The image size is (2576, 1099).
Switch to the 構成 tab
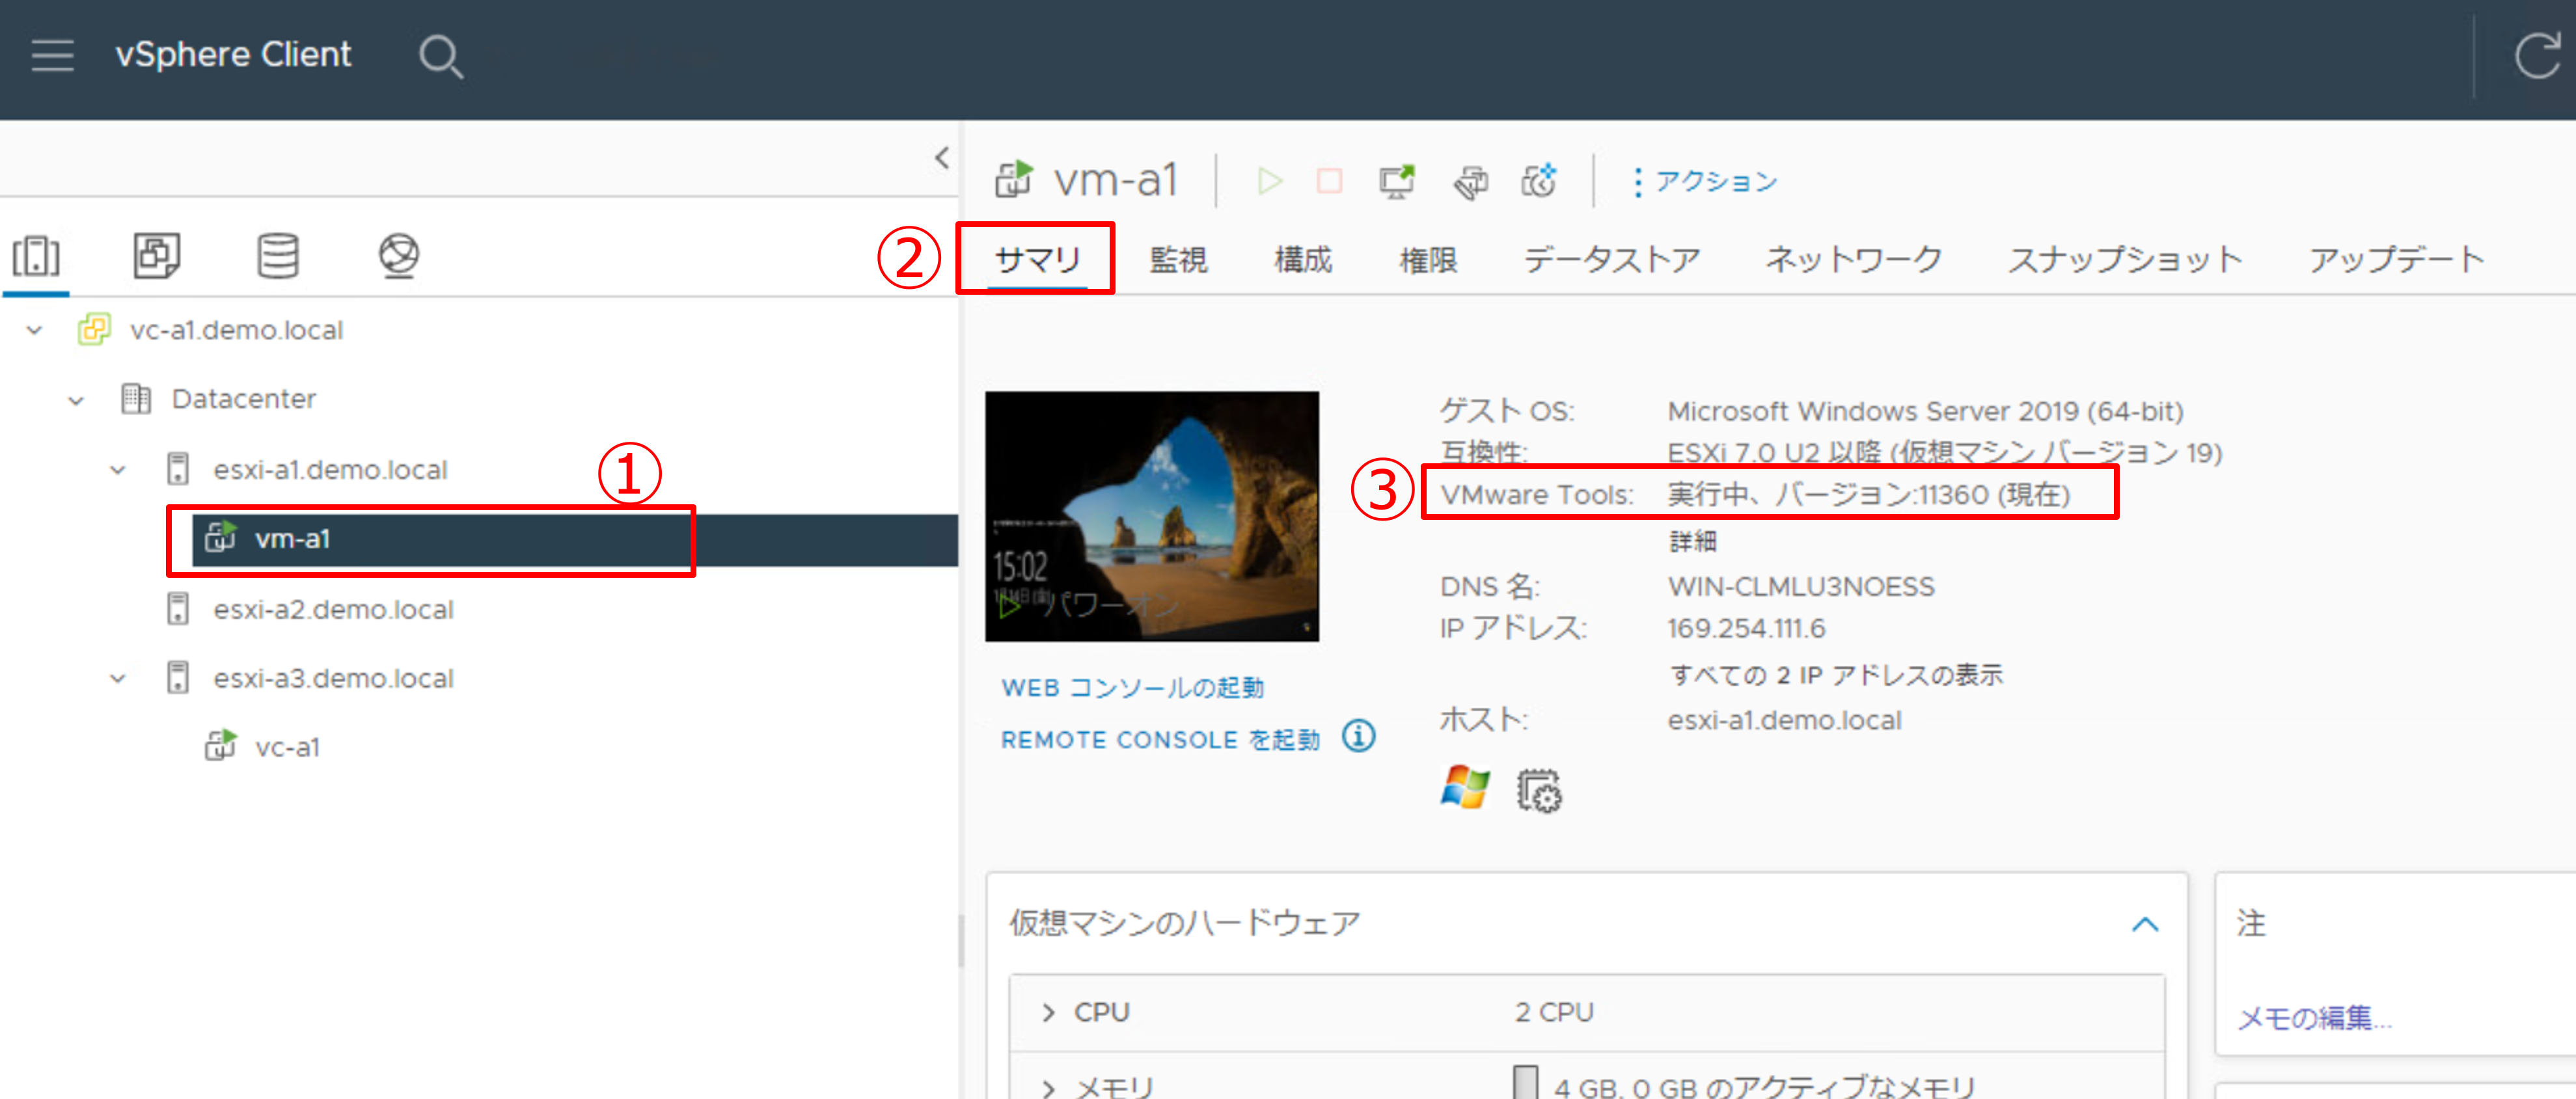1303,260
